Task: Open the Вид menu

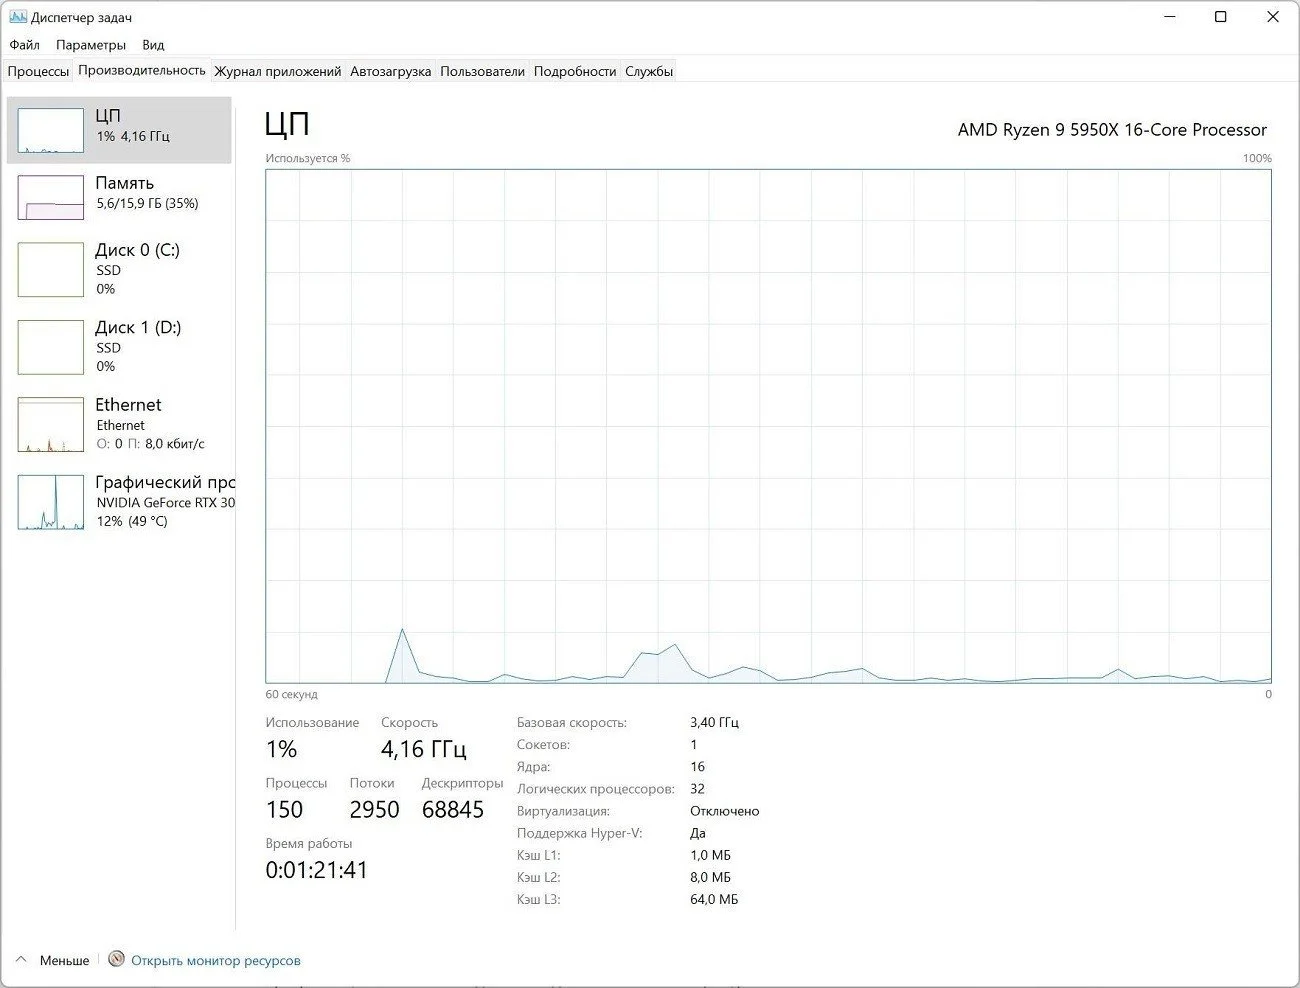Action: coord(153,45)
